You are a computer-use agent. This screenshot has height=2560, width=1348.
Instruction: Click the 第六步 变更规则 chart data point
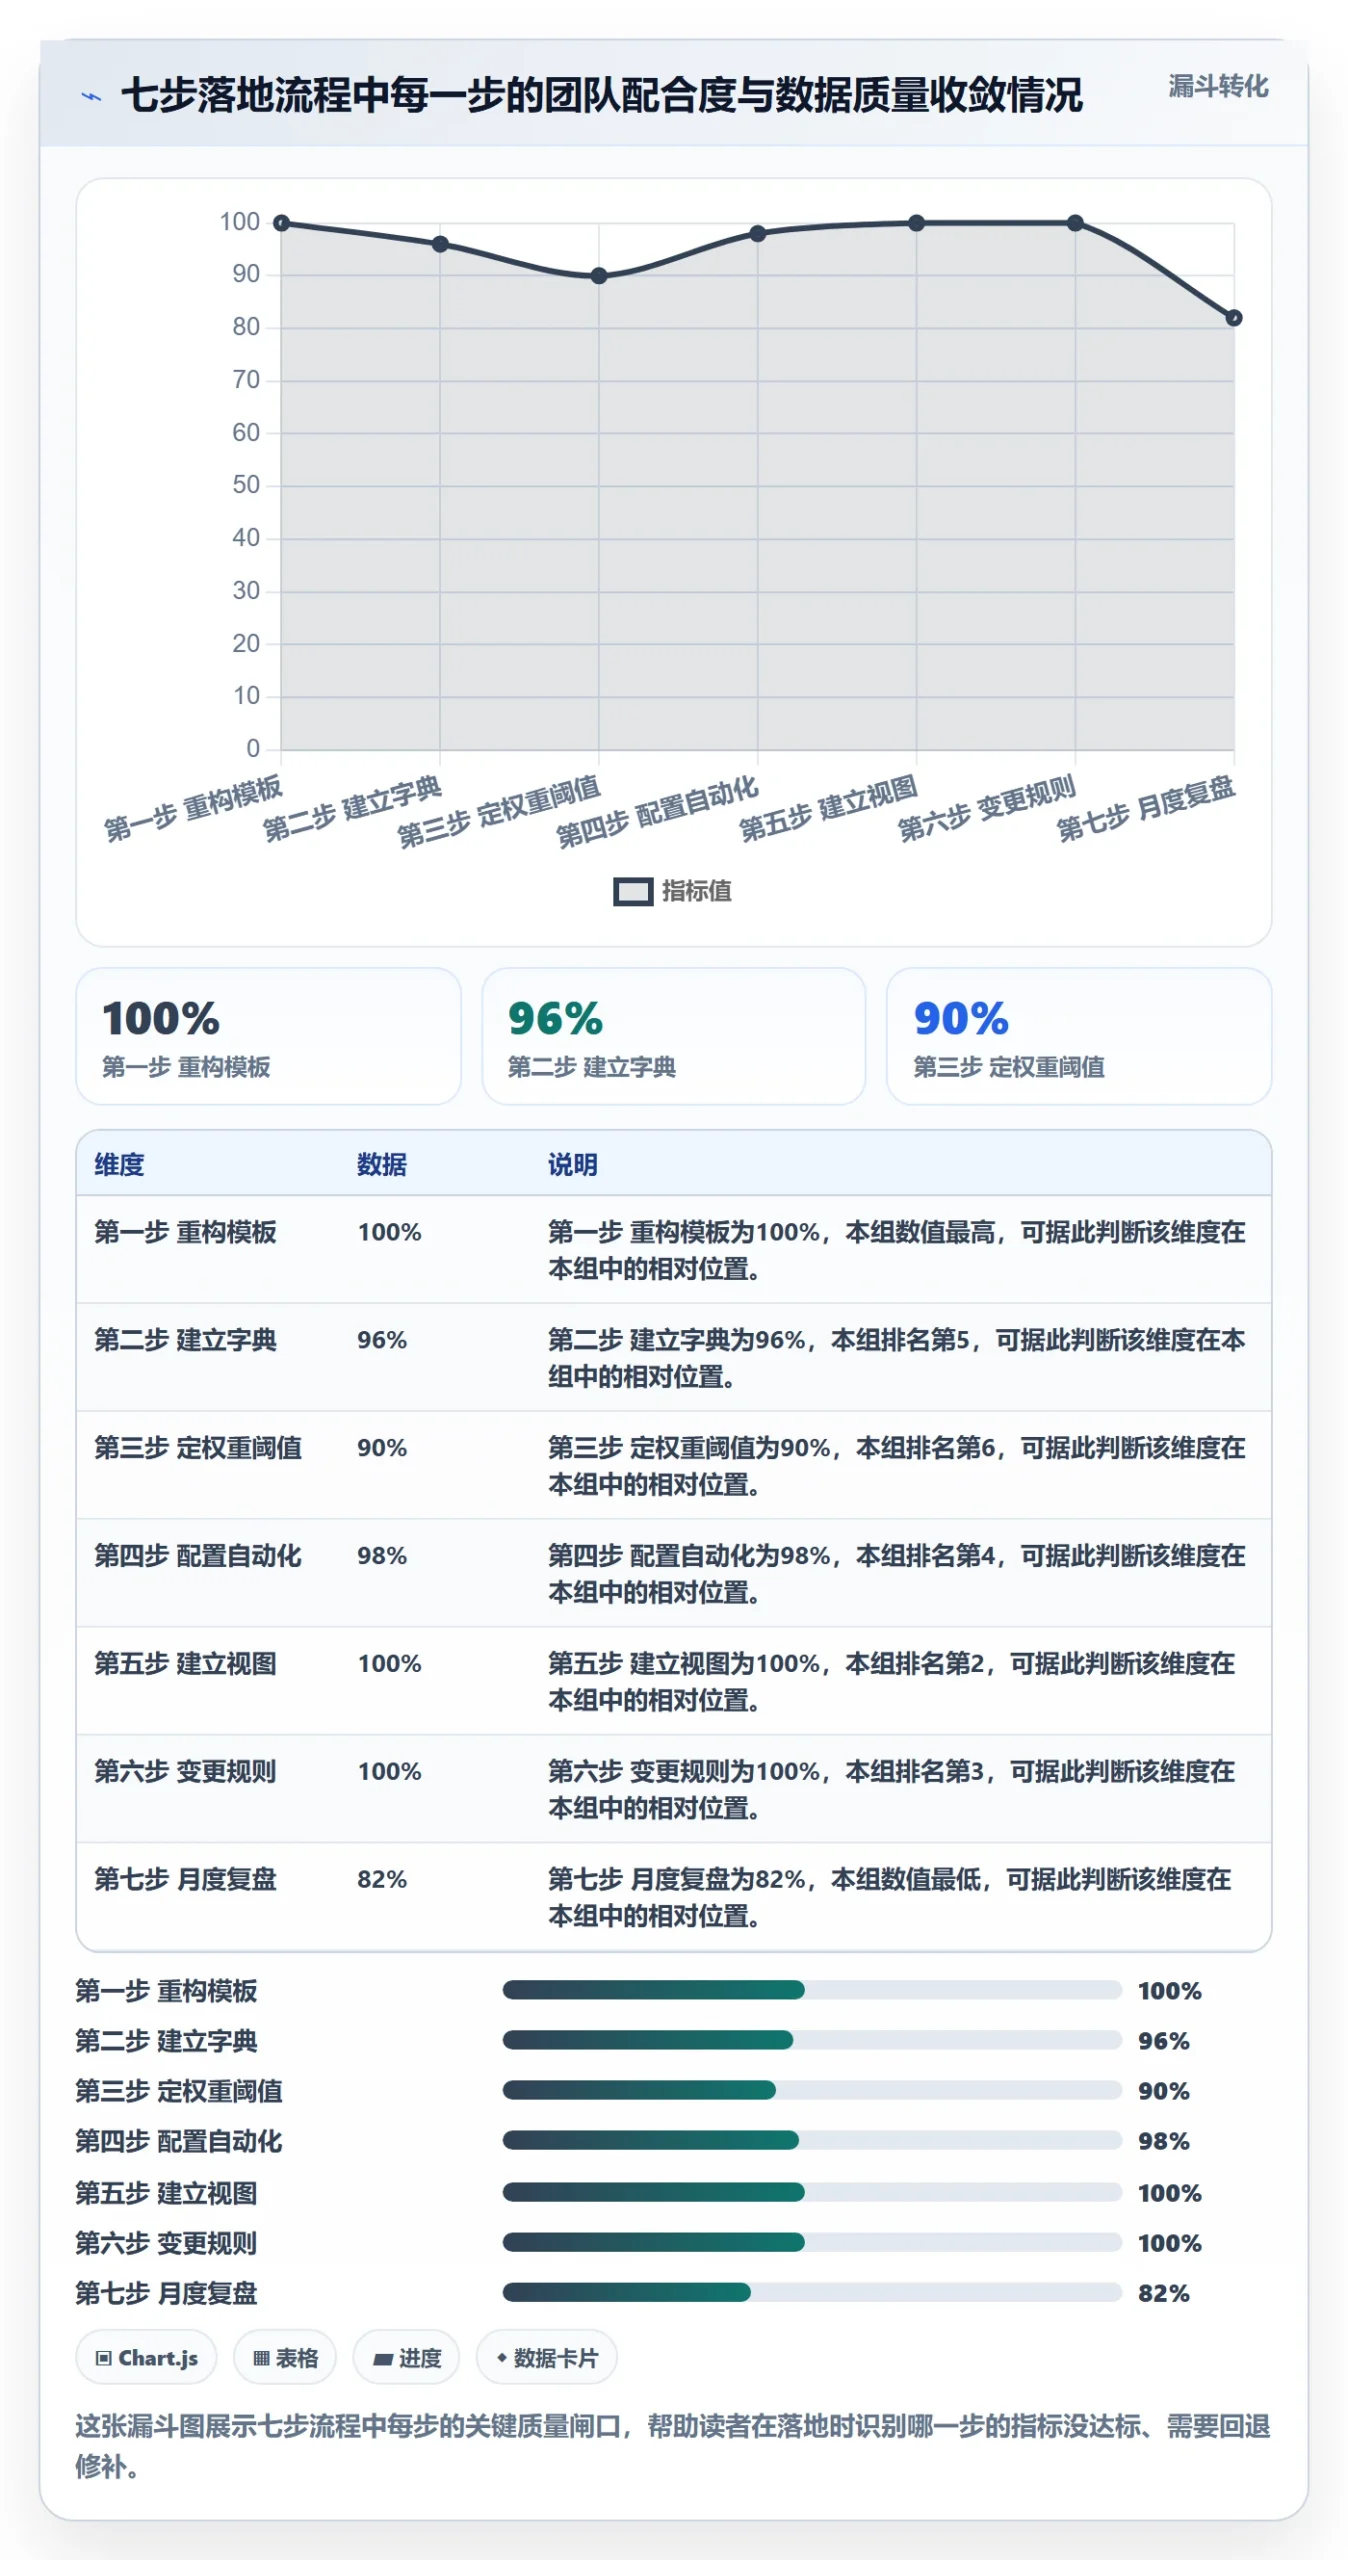[x=1075, y=223]
